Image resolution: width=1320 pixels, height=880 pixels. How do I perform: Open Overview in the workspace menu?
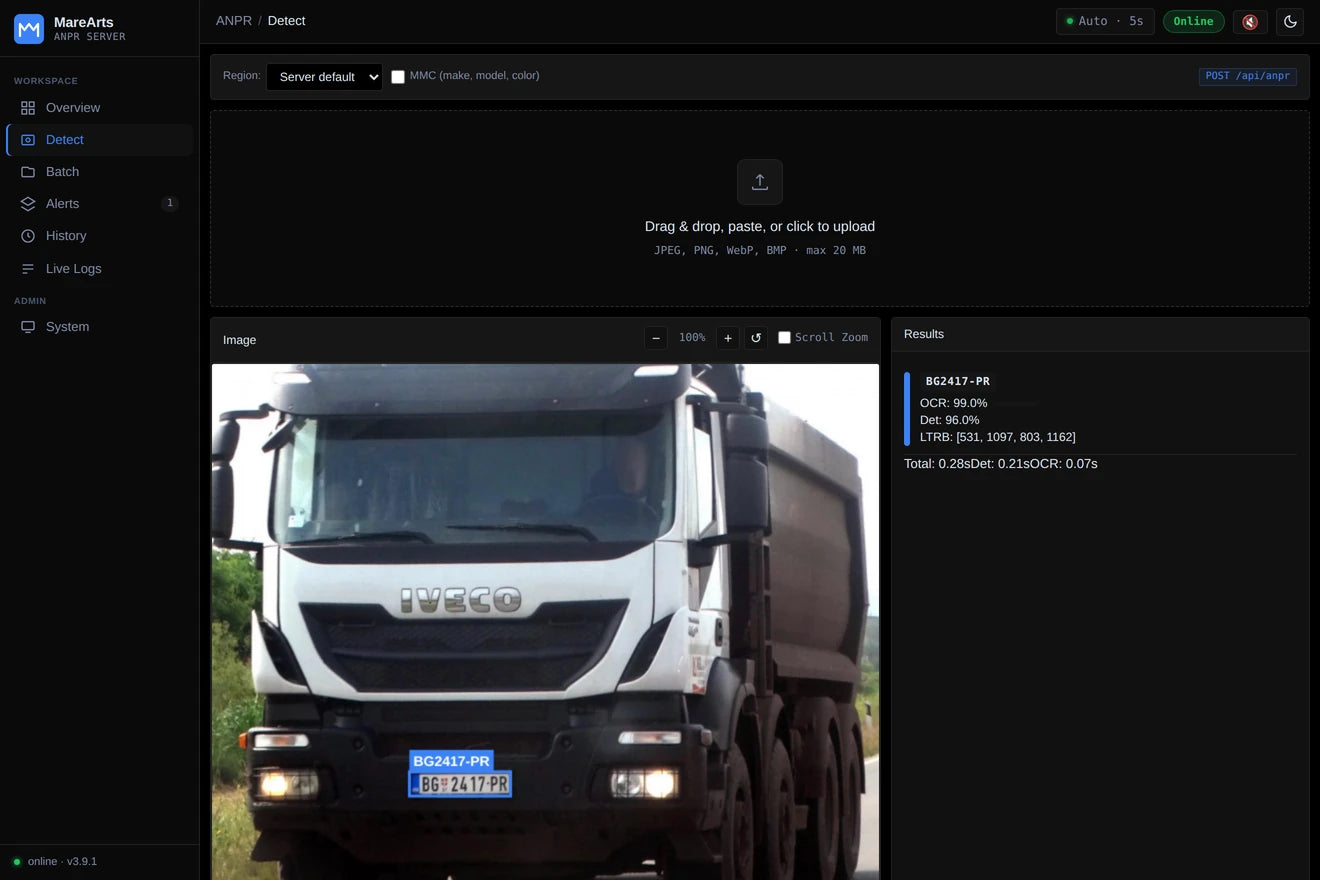pos(100,108)
